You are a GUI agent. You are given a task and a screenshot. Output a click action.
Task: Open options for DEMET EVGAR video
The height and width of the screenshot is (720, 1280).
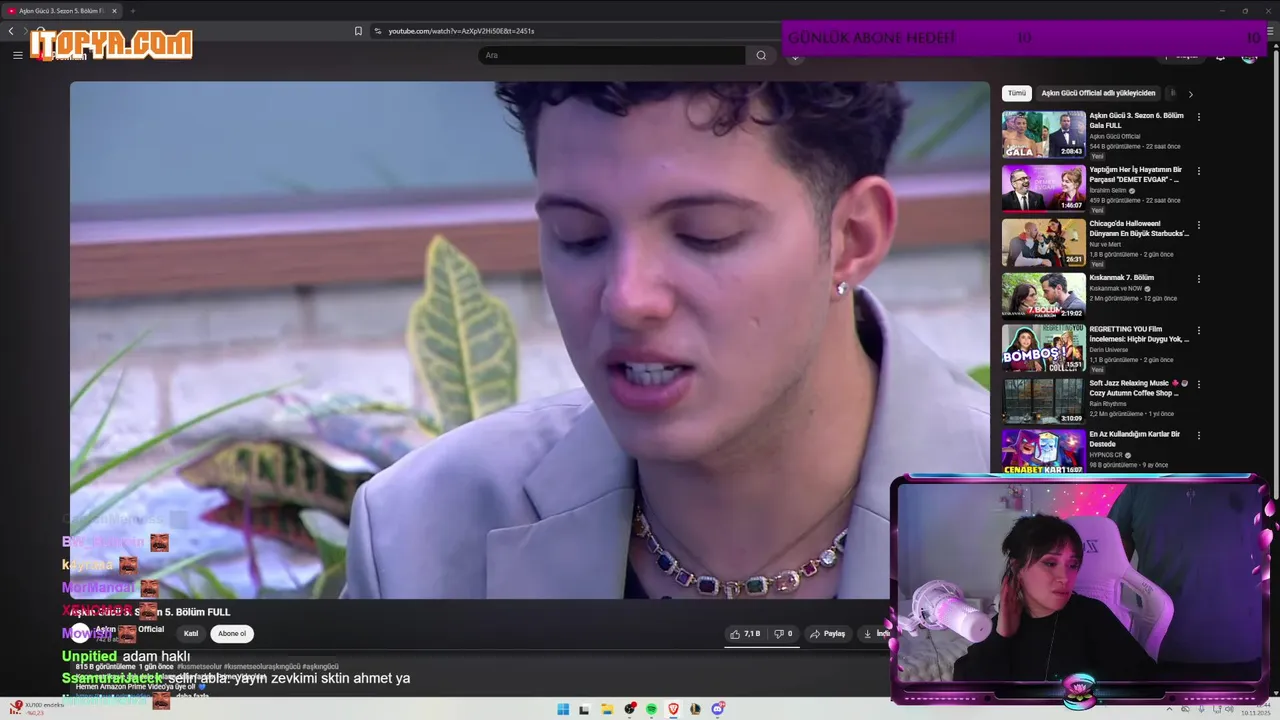pyautogui.click(x=1198, y=171)
